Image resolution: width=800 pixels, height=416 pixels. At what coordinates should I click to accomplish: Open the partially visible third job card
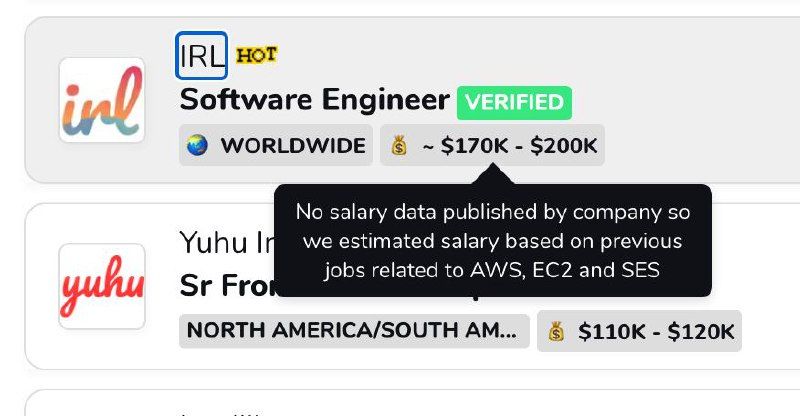[x=400, y=405]
